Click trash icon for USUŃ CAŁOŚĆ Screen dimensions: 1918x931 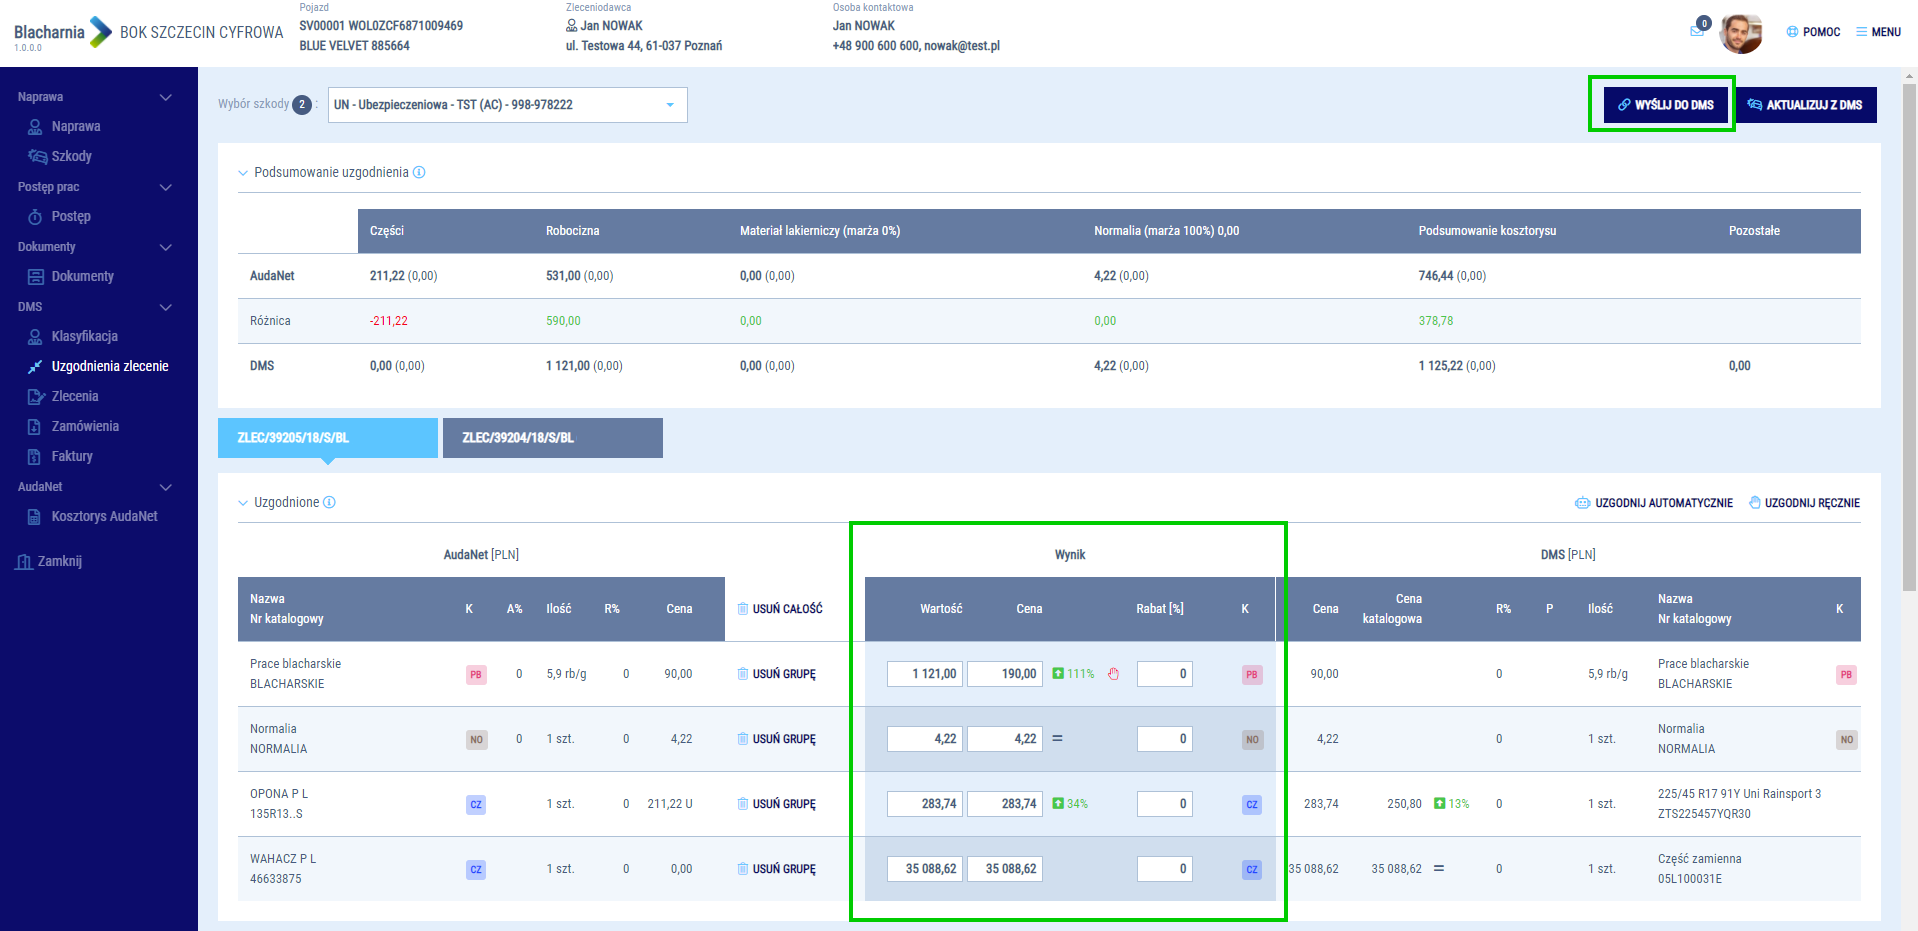[743, 609]
